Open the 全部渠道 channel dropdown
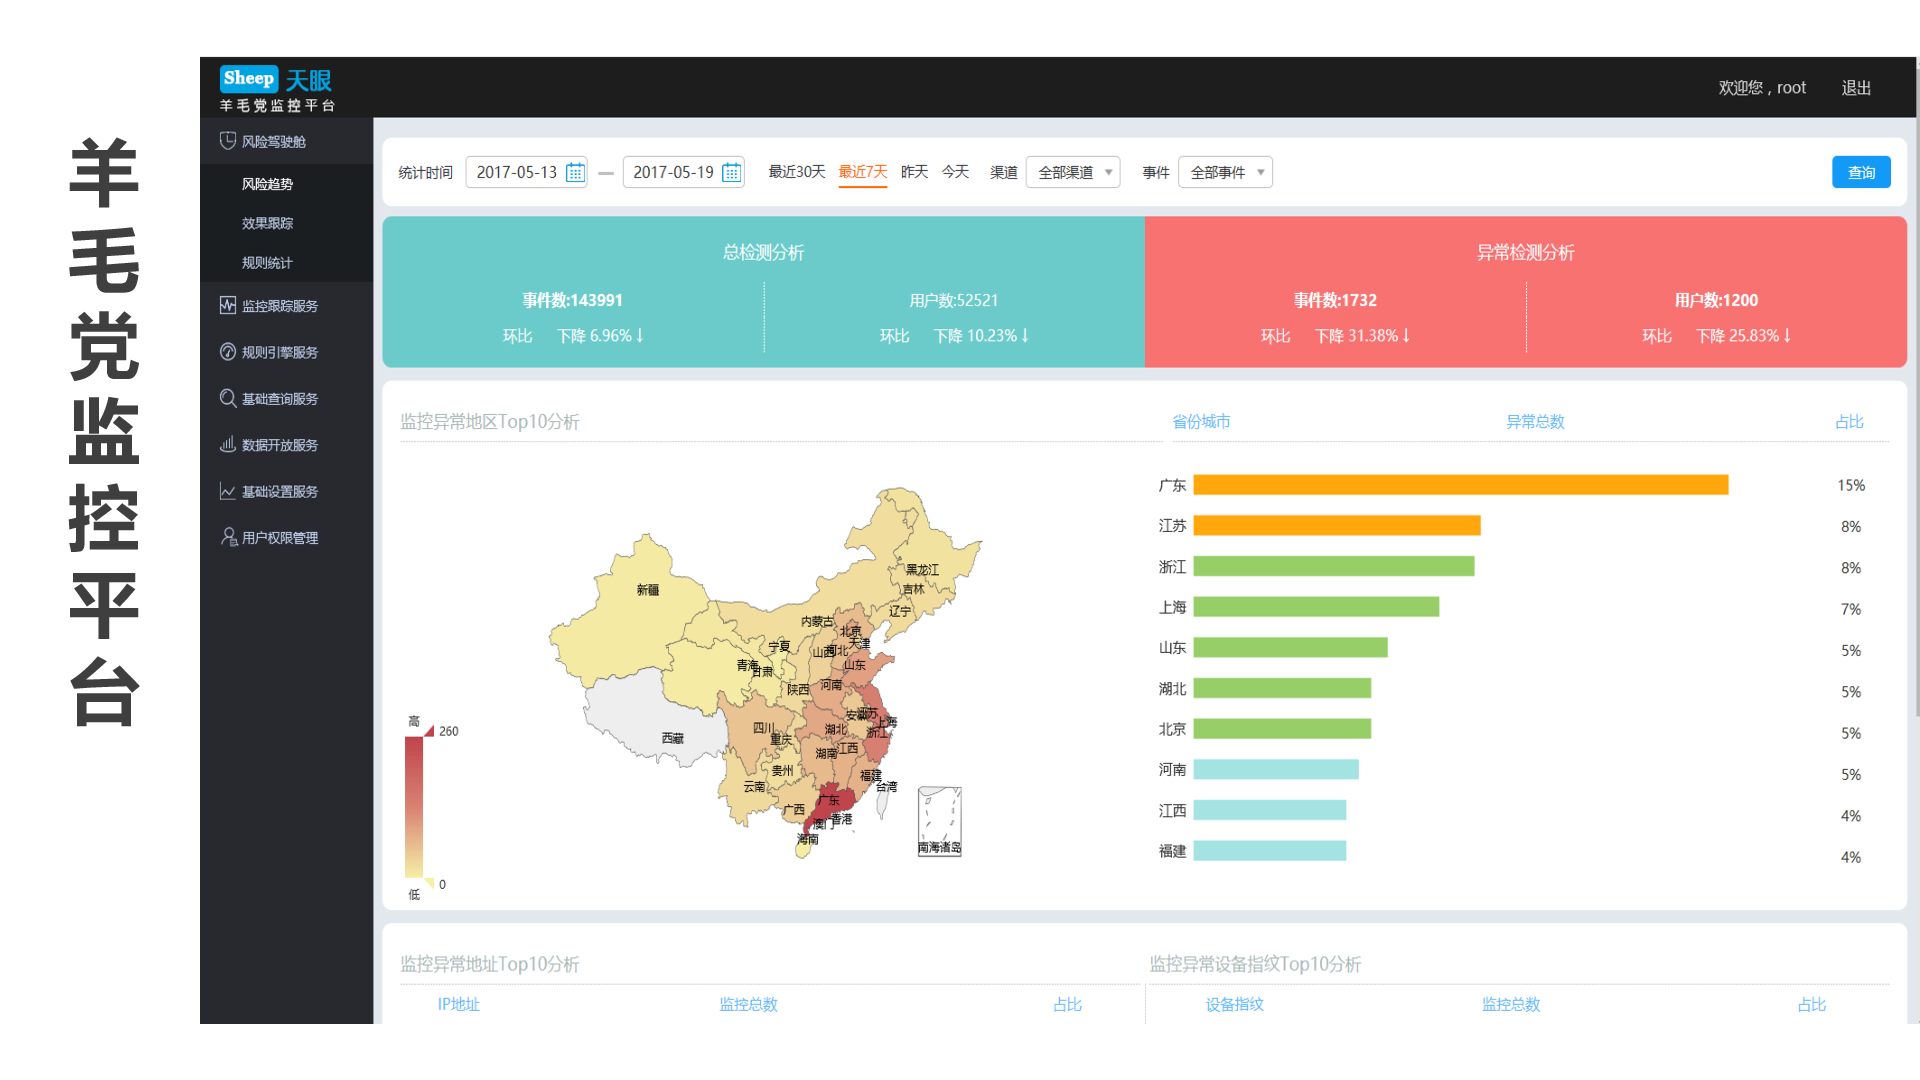 [1073, 172]
